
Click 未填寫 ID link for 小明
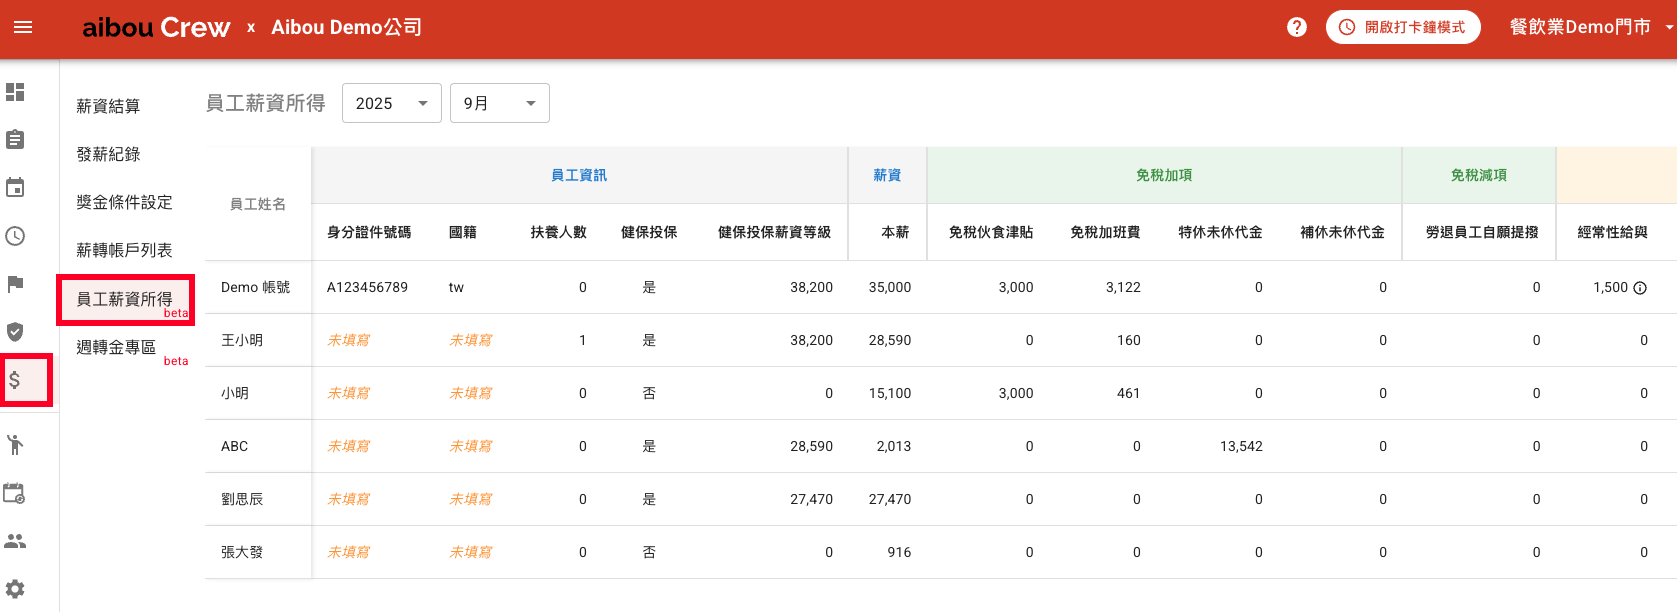(348, 393)
